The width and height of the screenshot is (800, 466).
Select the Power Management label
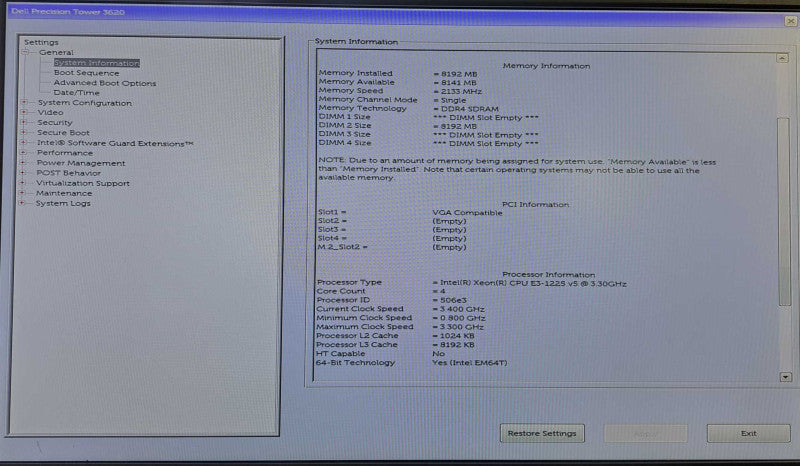81,163
